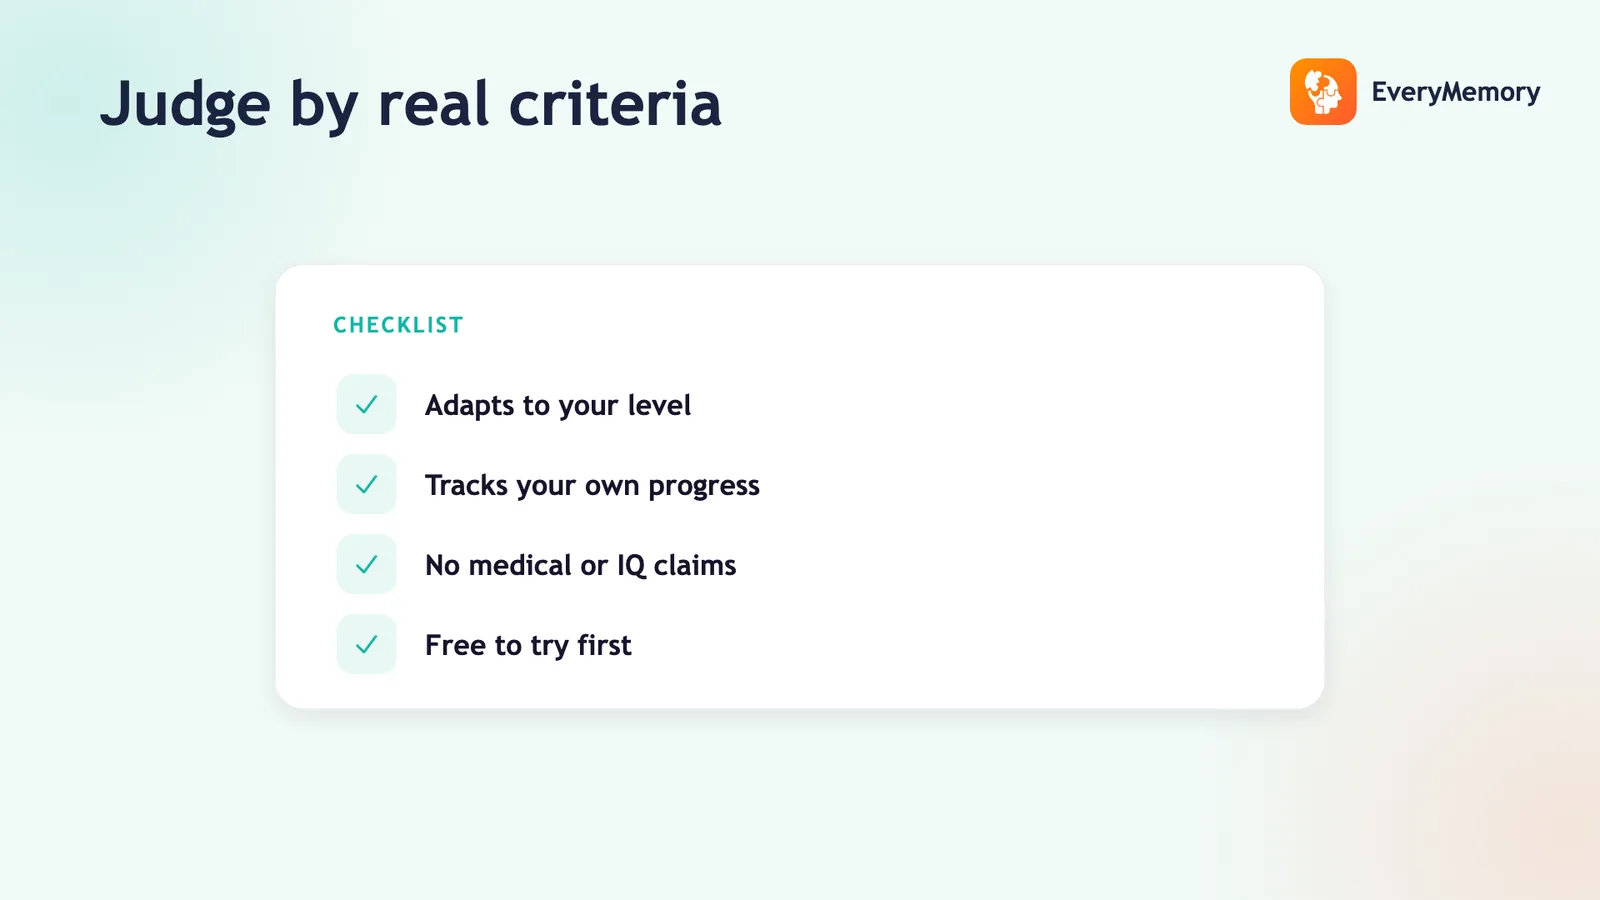Image resolution: width=1600 pixels, height=900 pixels.
Task: Click the word "progress" in the checklist
Action: point(704,487)
